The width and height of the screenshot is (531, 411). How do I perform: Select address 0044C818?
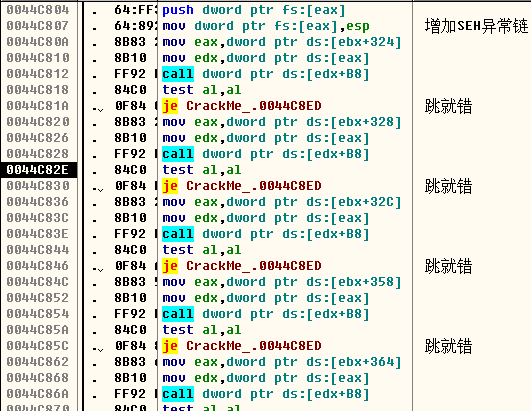tap(38, 90)
